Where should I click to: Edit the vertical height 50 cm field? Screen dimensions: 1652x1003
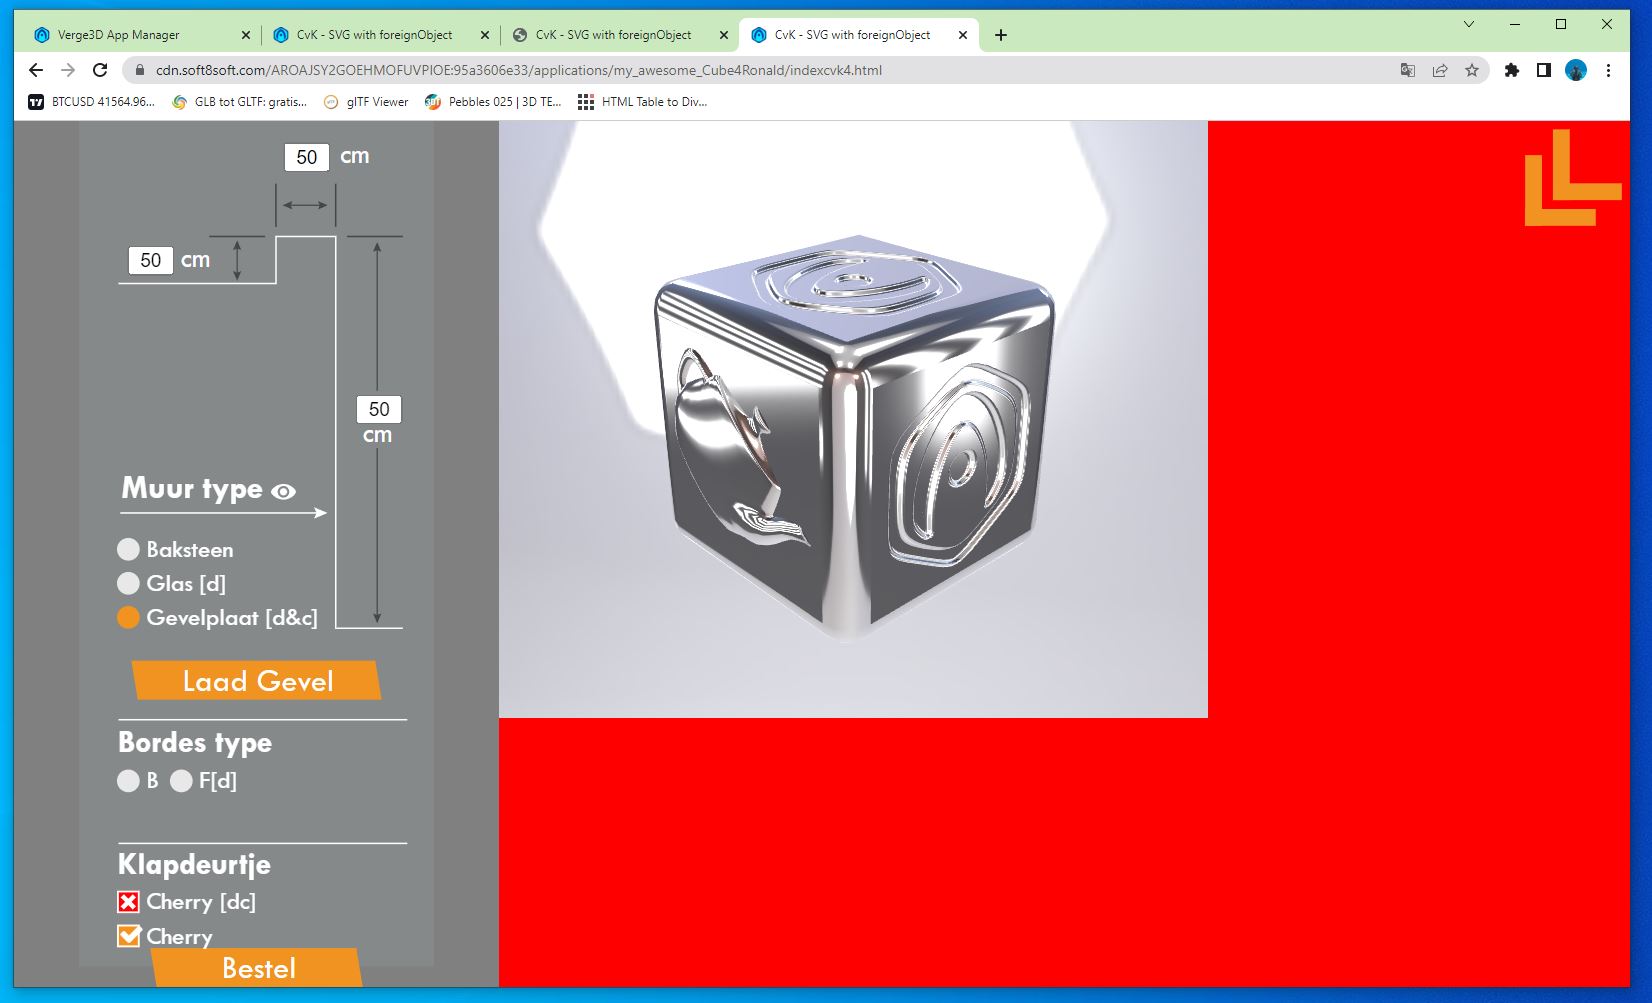(x=379, y=409)
